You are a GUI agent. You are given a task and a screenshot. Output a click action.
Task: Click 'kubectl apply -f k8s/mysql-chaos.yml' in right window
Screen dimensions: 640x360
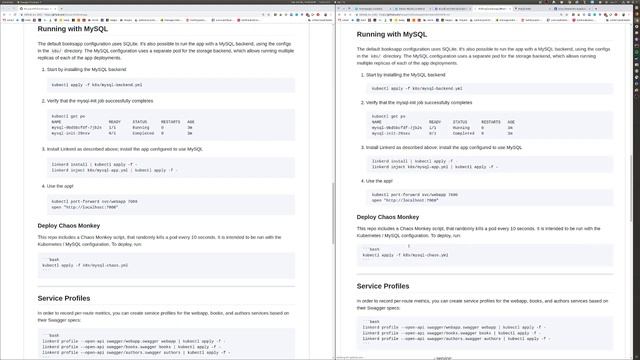coord(405,255)
